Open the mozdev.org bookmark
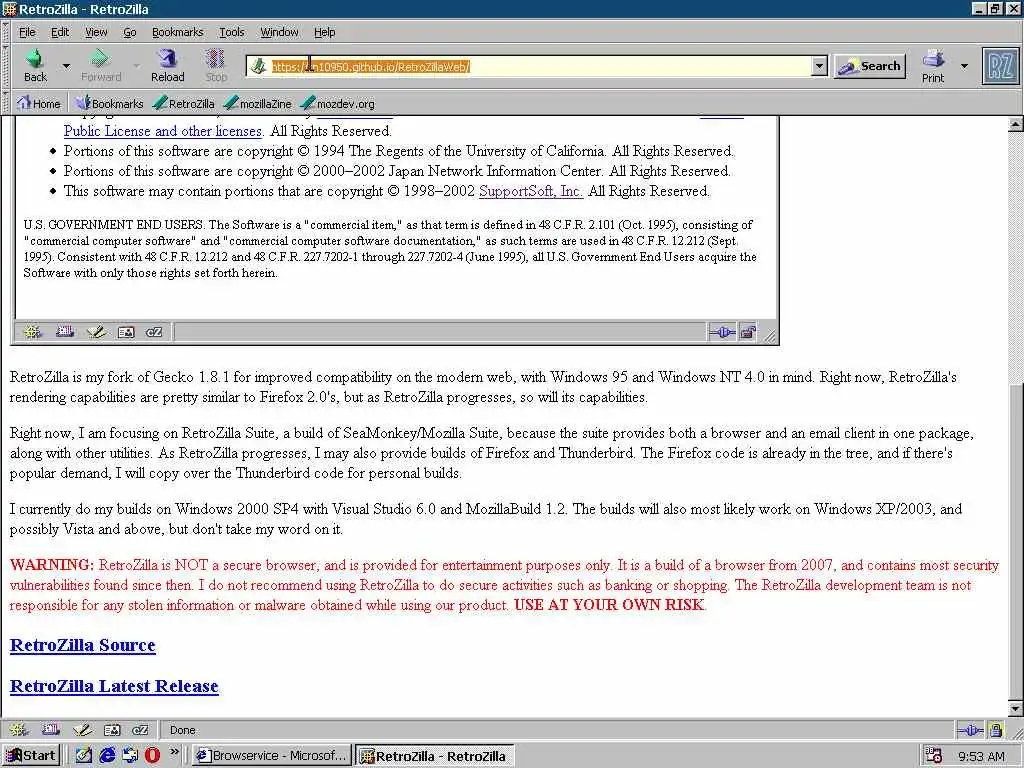The image size is (1024, 768). point(338,103)
